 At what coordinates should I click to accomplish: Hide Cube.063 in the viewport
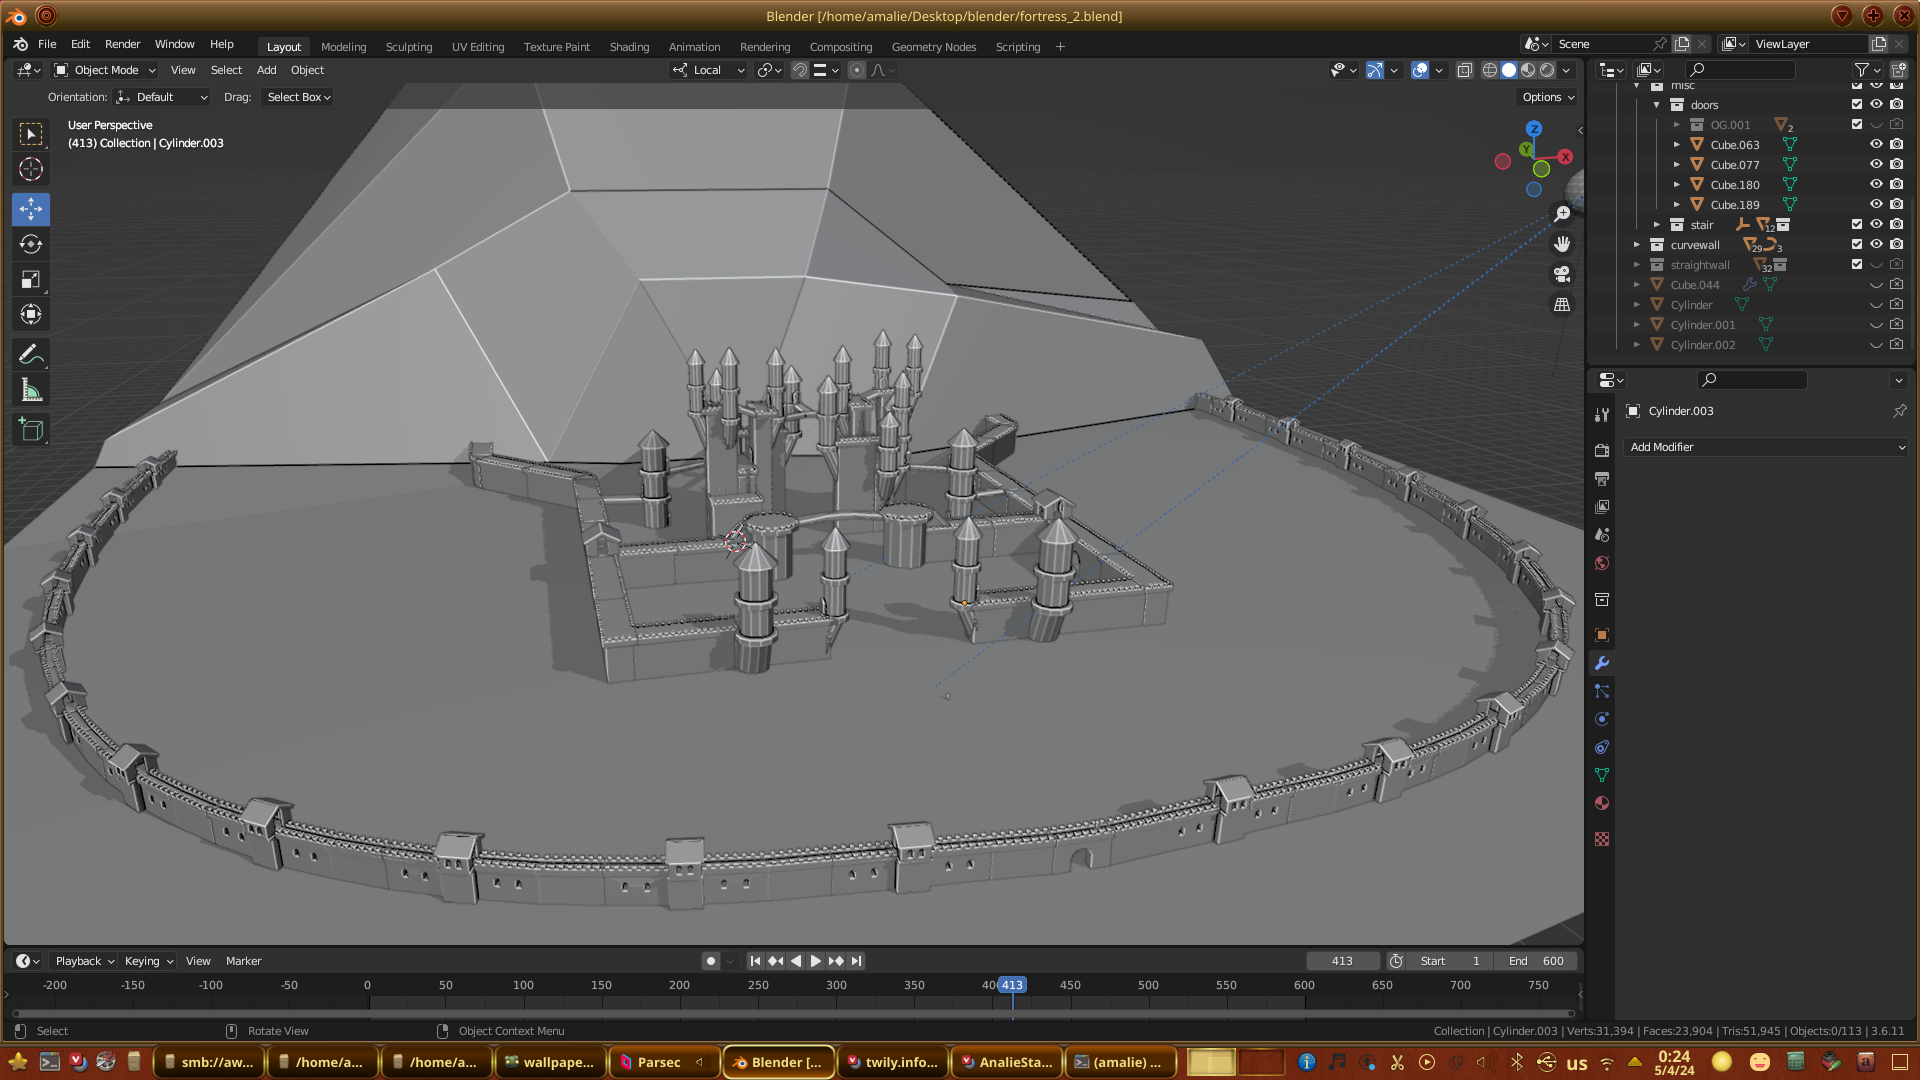click(x=1876, y=144)
